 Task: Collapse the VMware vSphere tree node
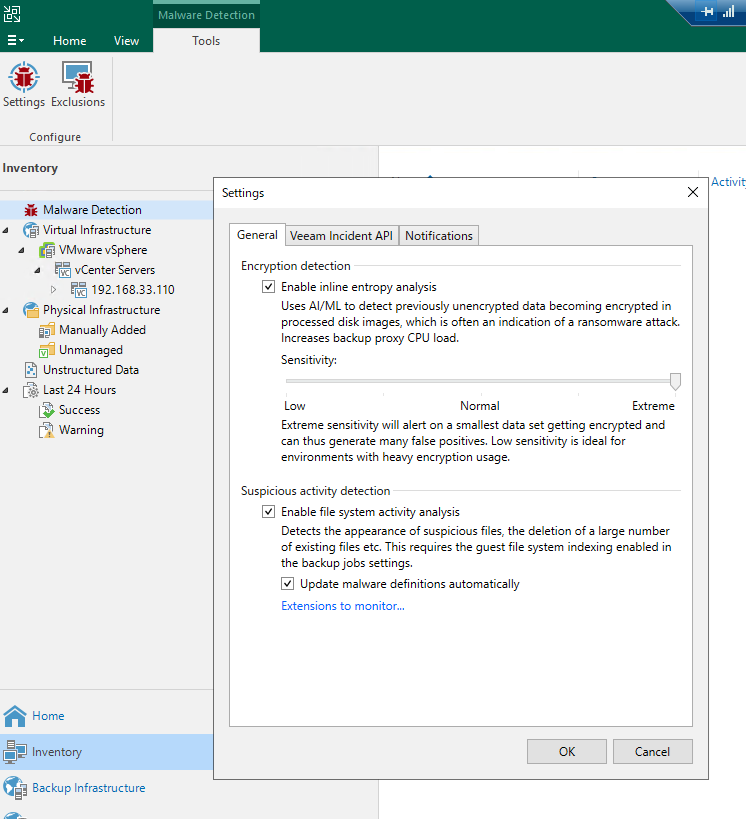pos(21,250)
